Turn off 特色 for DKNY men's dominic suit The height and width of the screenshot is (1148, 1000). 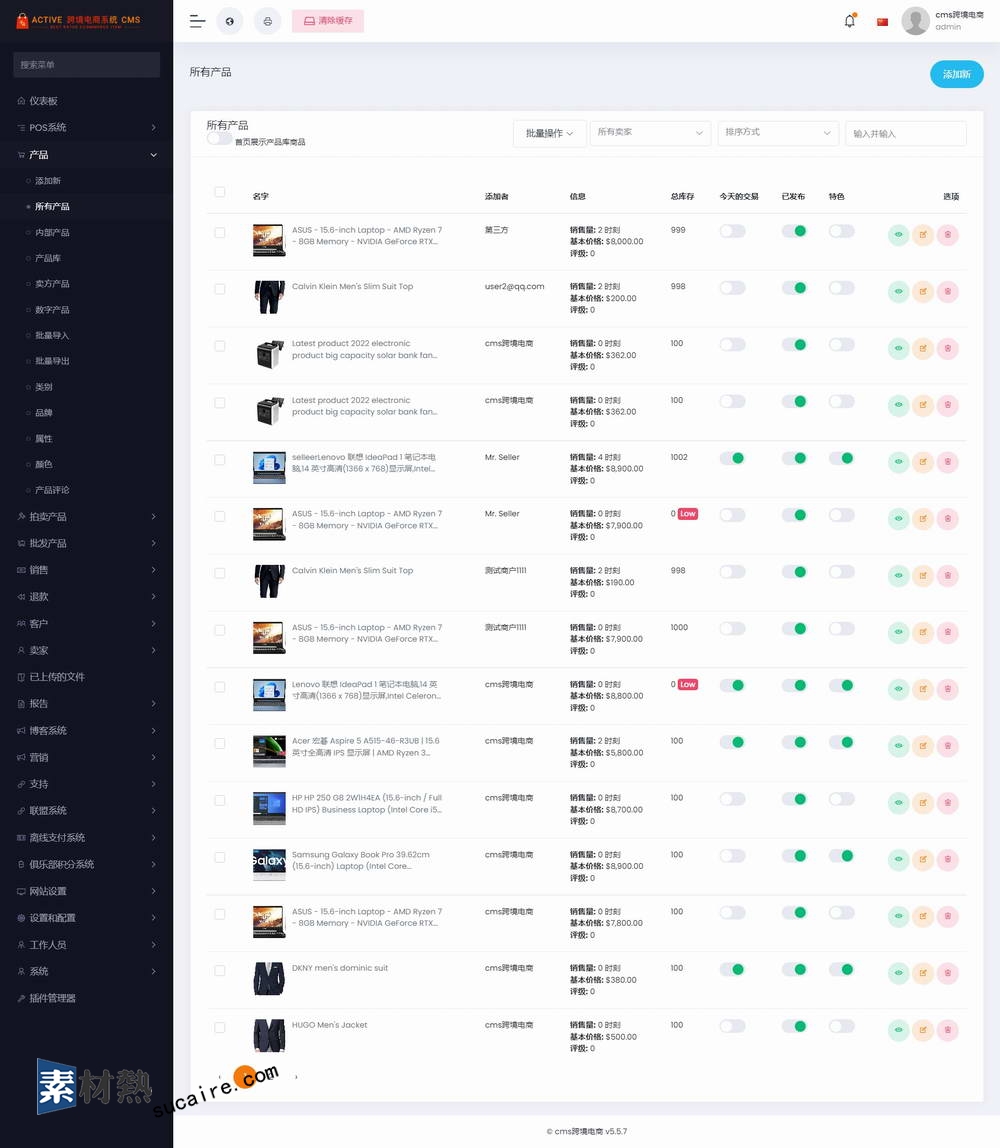(x=842, y=969)
